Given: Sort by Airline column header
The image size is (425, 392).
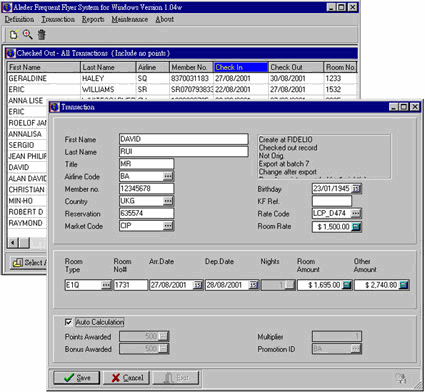Looking at the screenshot, I should tap(153, 67).
